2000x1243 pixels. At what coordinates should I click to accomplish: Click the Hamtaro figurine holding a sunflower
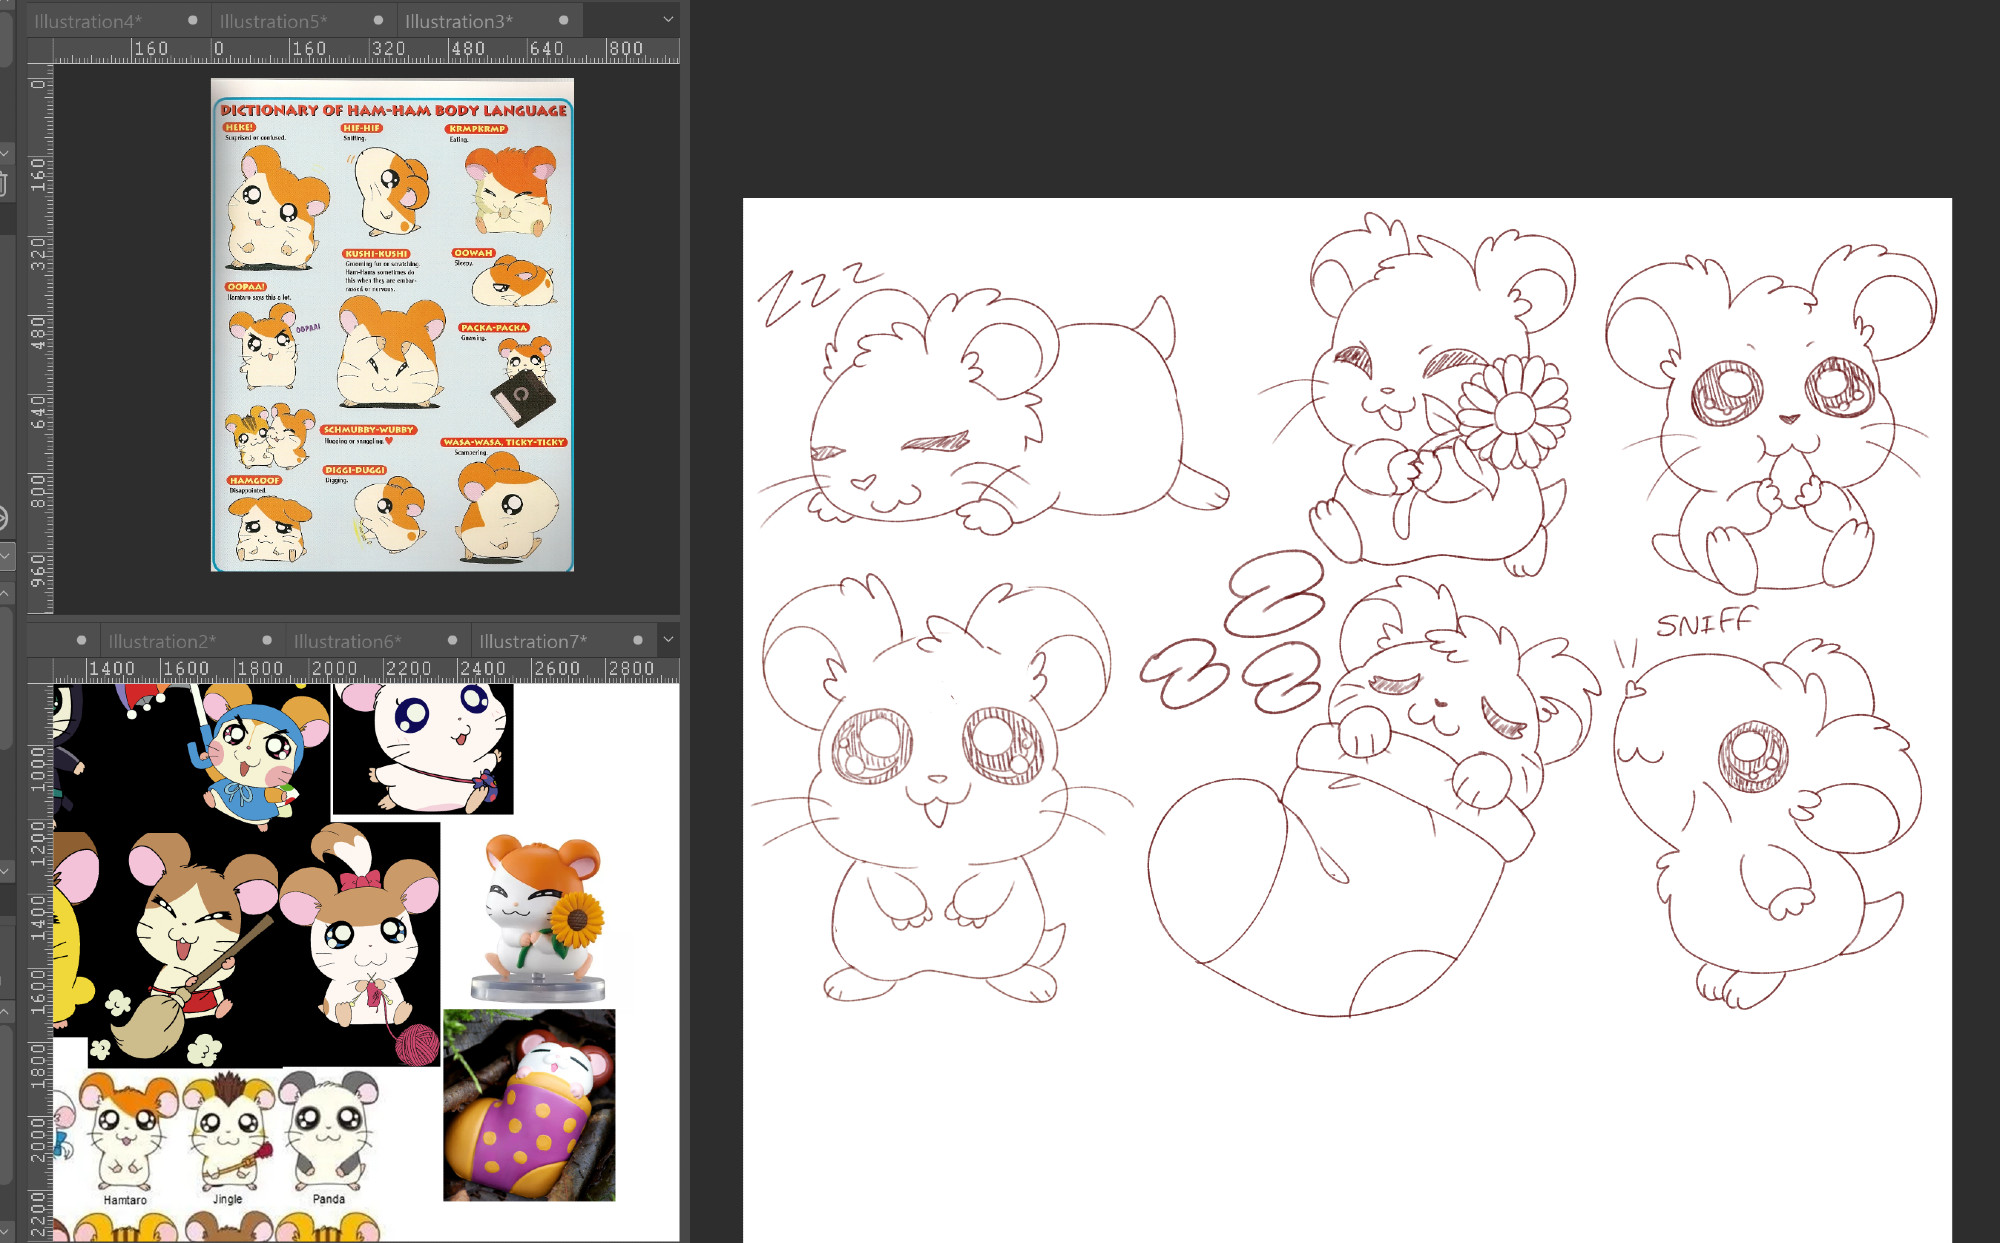(x=541, y=919)
